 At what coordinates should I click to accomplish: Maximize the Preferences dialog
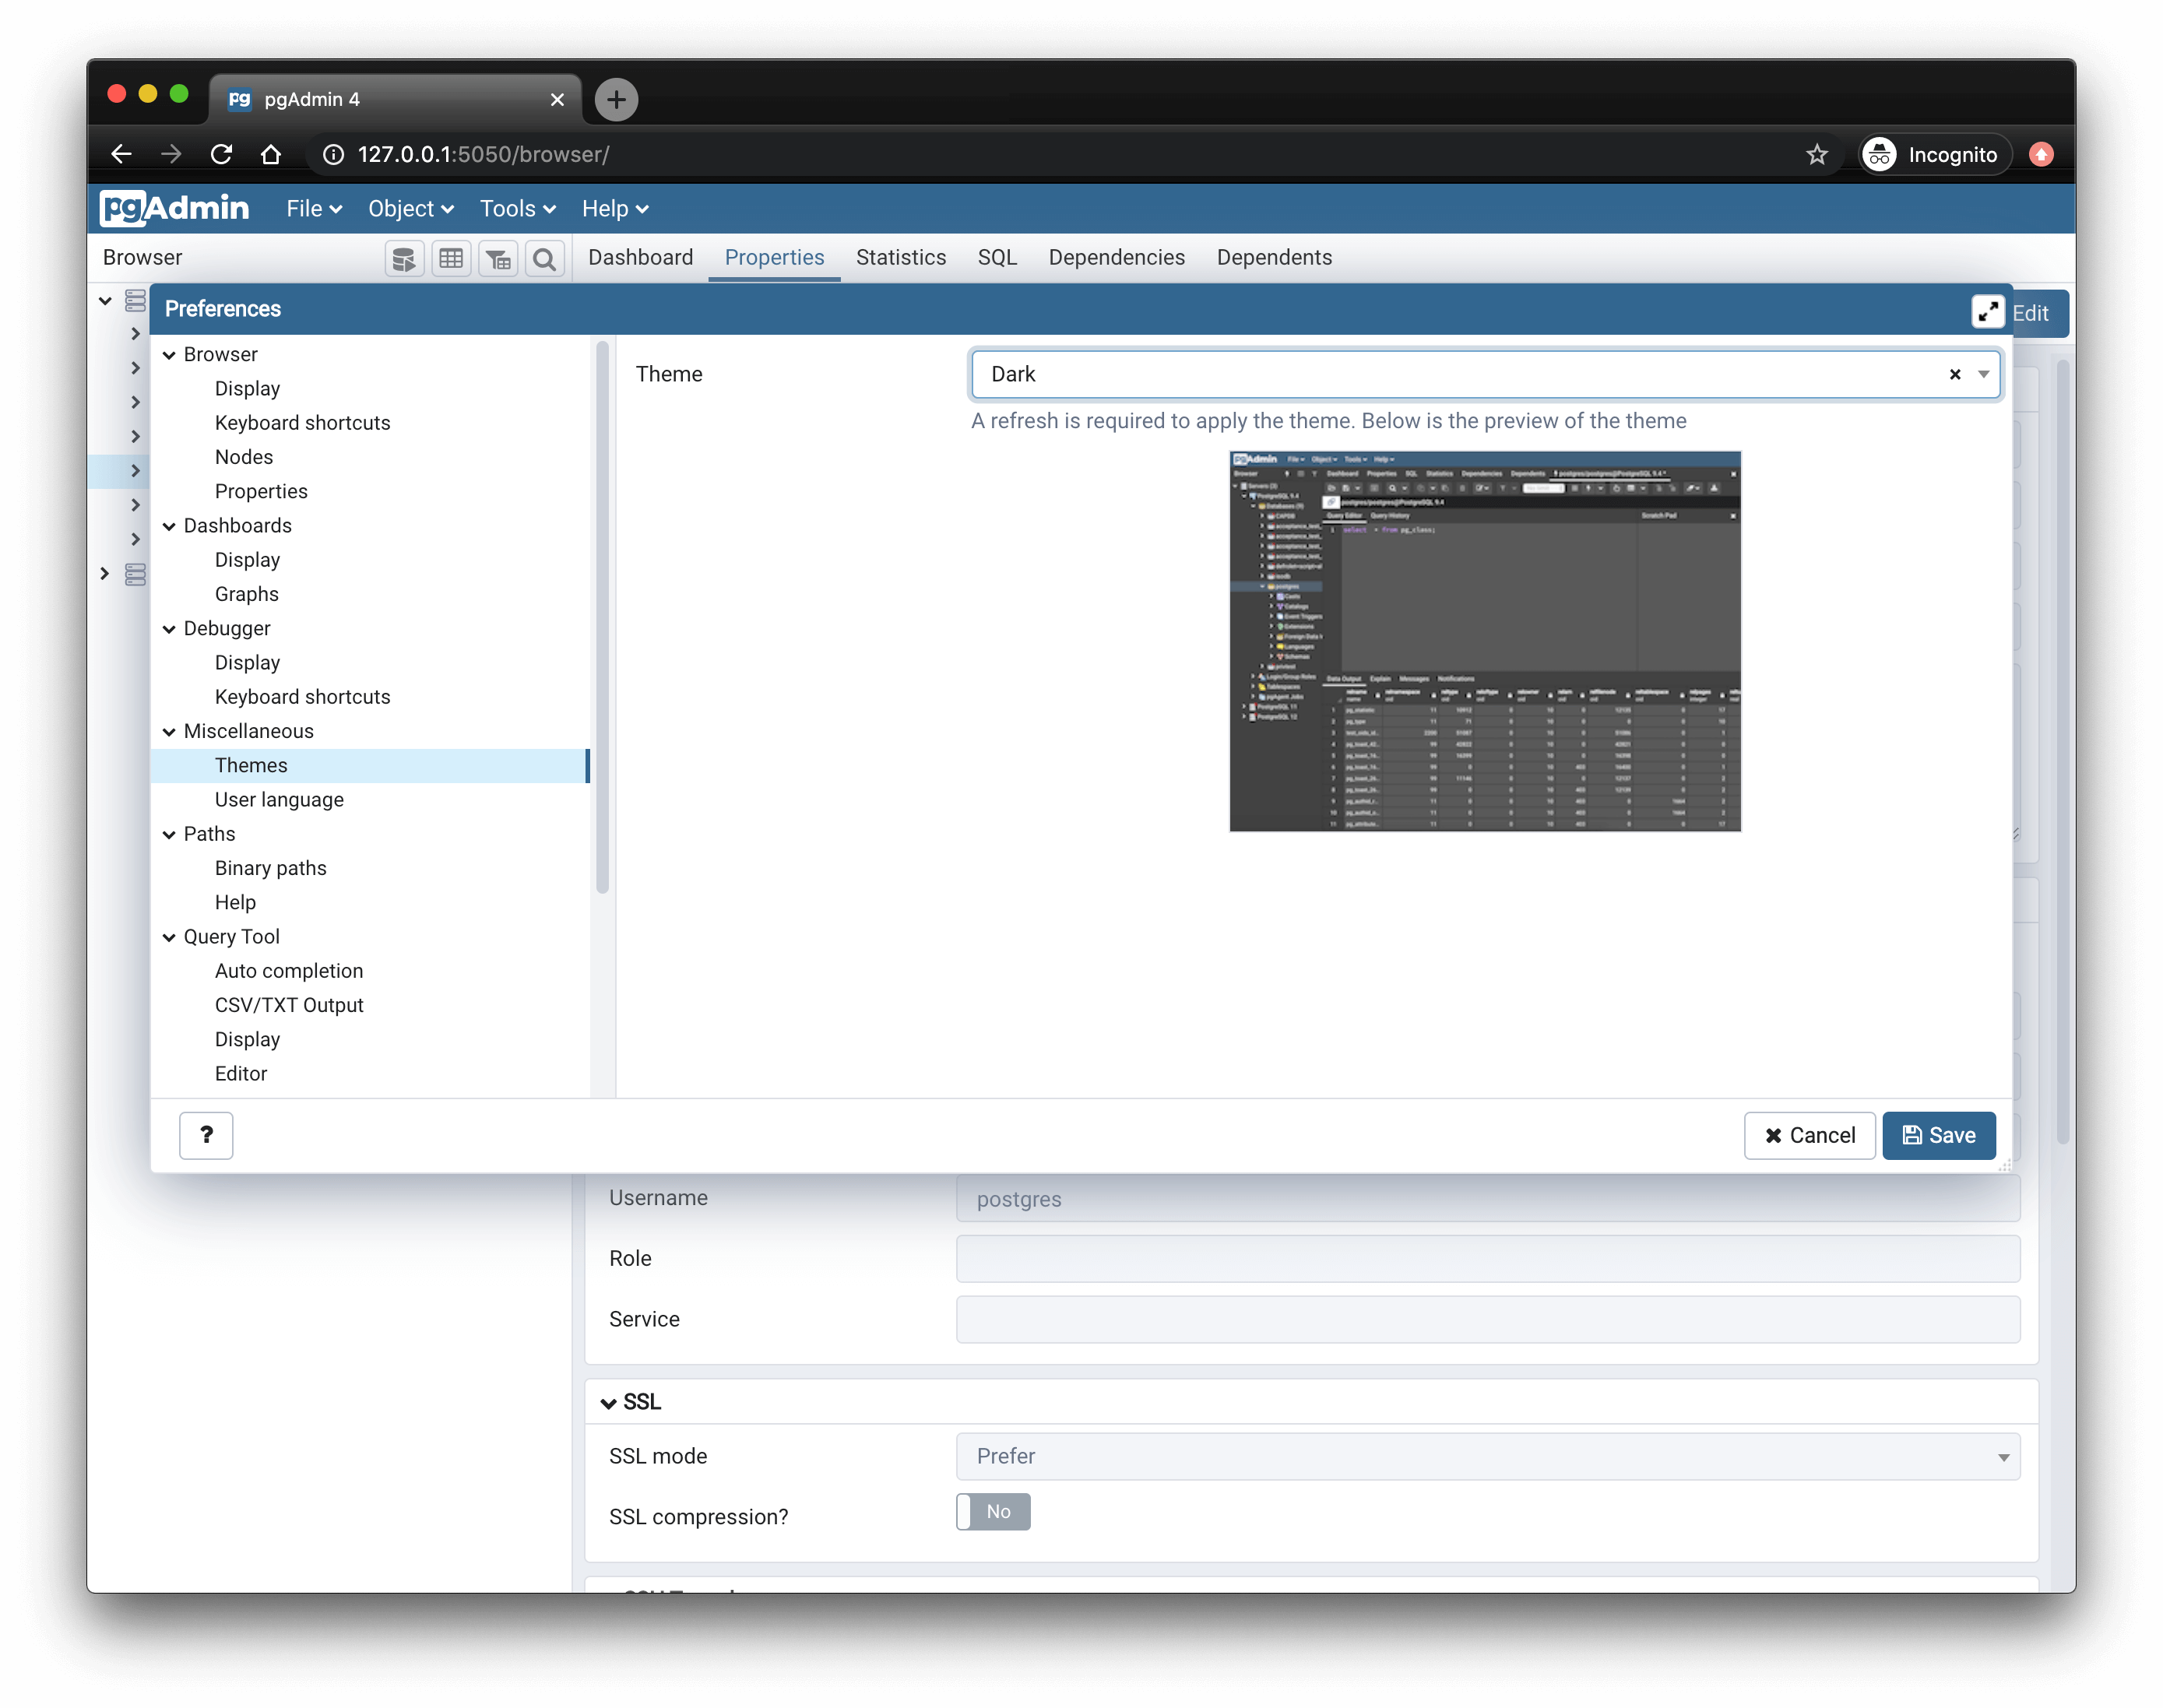click(1987, 312)
